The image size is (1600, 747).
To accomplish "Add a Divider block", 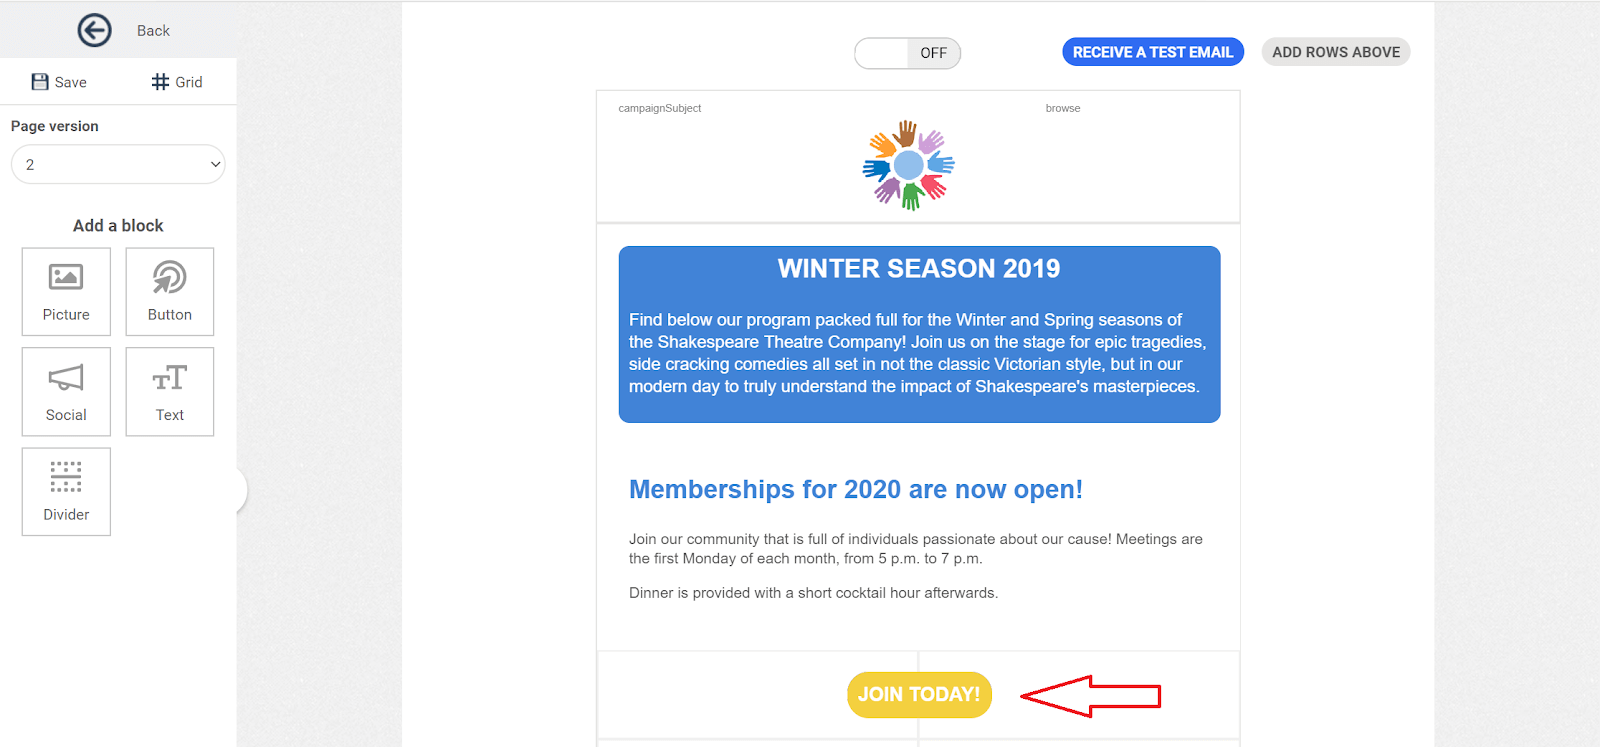I will [66, 492].
